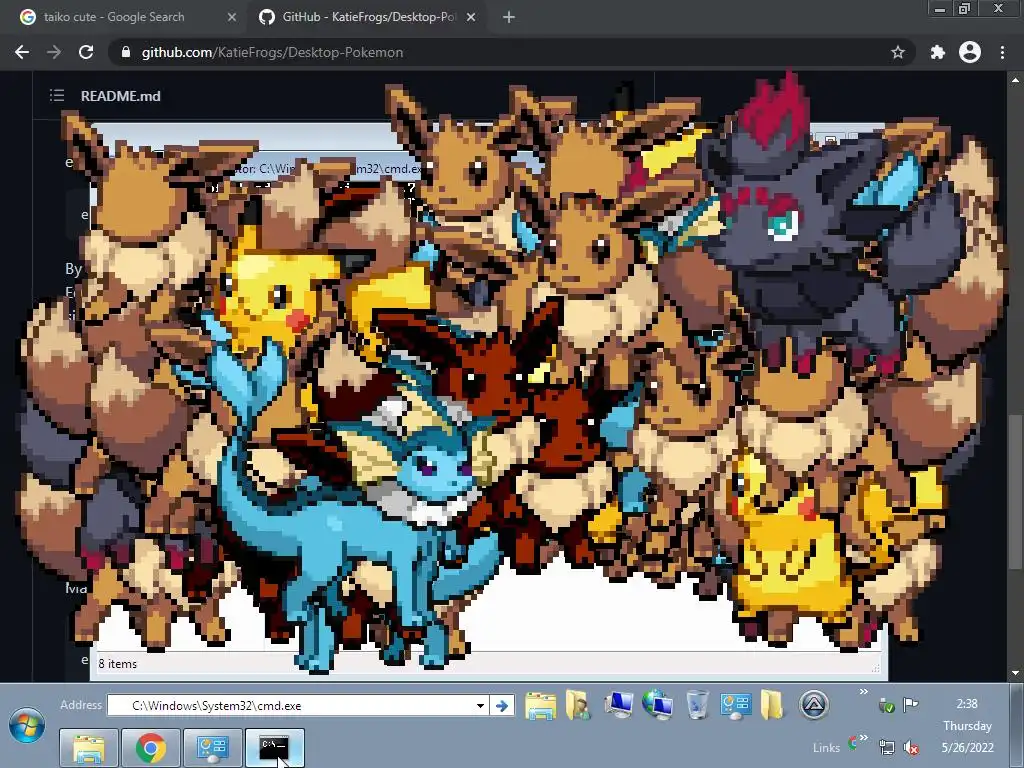Image resolution: width=1024 pixels, height=768 pixels.
Task: Open the network tray icon
Action: 886,747
